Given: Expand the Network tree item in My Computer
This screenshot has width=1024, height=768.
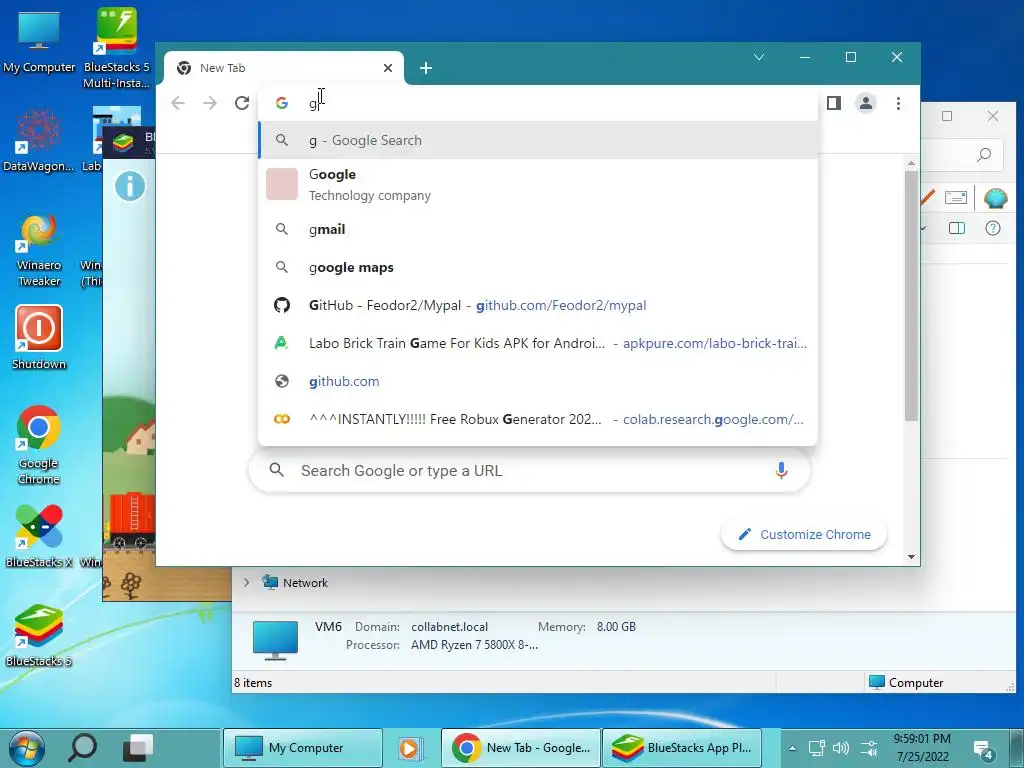Looking at the screenshot, I should (x=246, y=583).
